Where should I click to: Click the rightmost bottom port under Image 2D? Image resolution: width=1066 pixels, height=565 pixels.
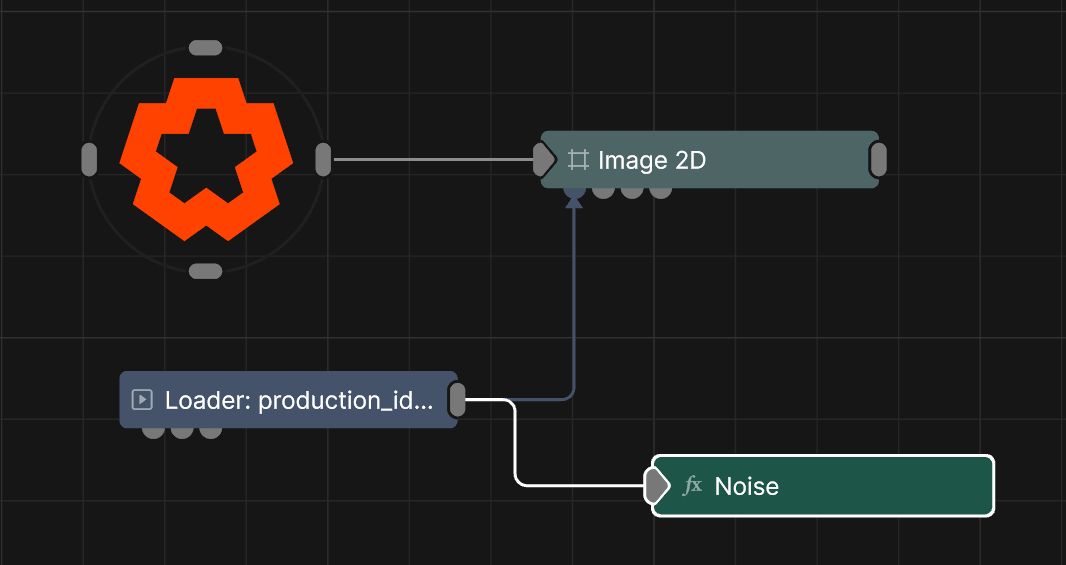(660, 191)
